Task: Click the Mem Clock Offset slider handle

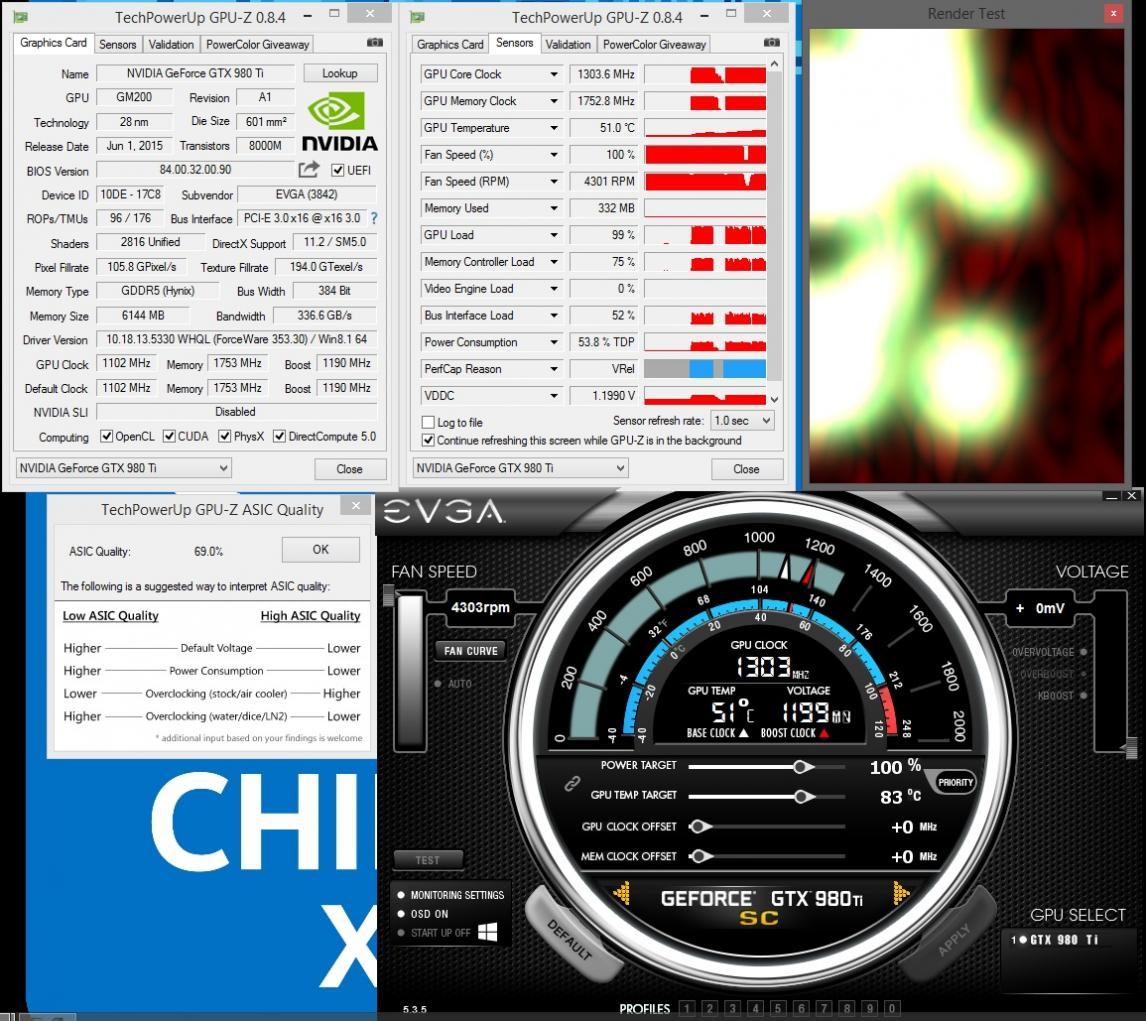Action: tap(699, 856)
